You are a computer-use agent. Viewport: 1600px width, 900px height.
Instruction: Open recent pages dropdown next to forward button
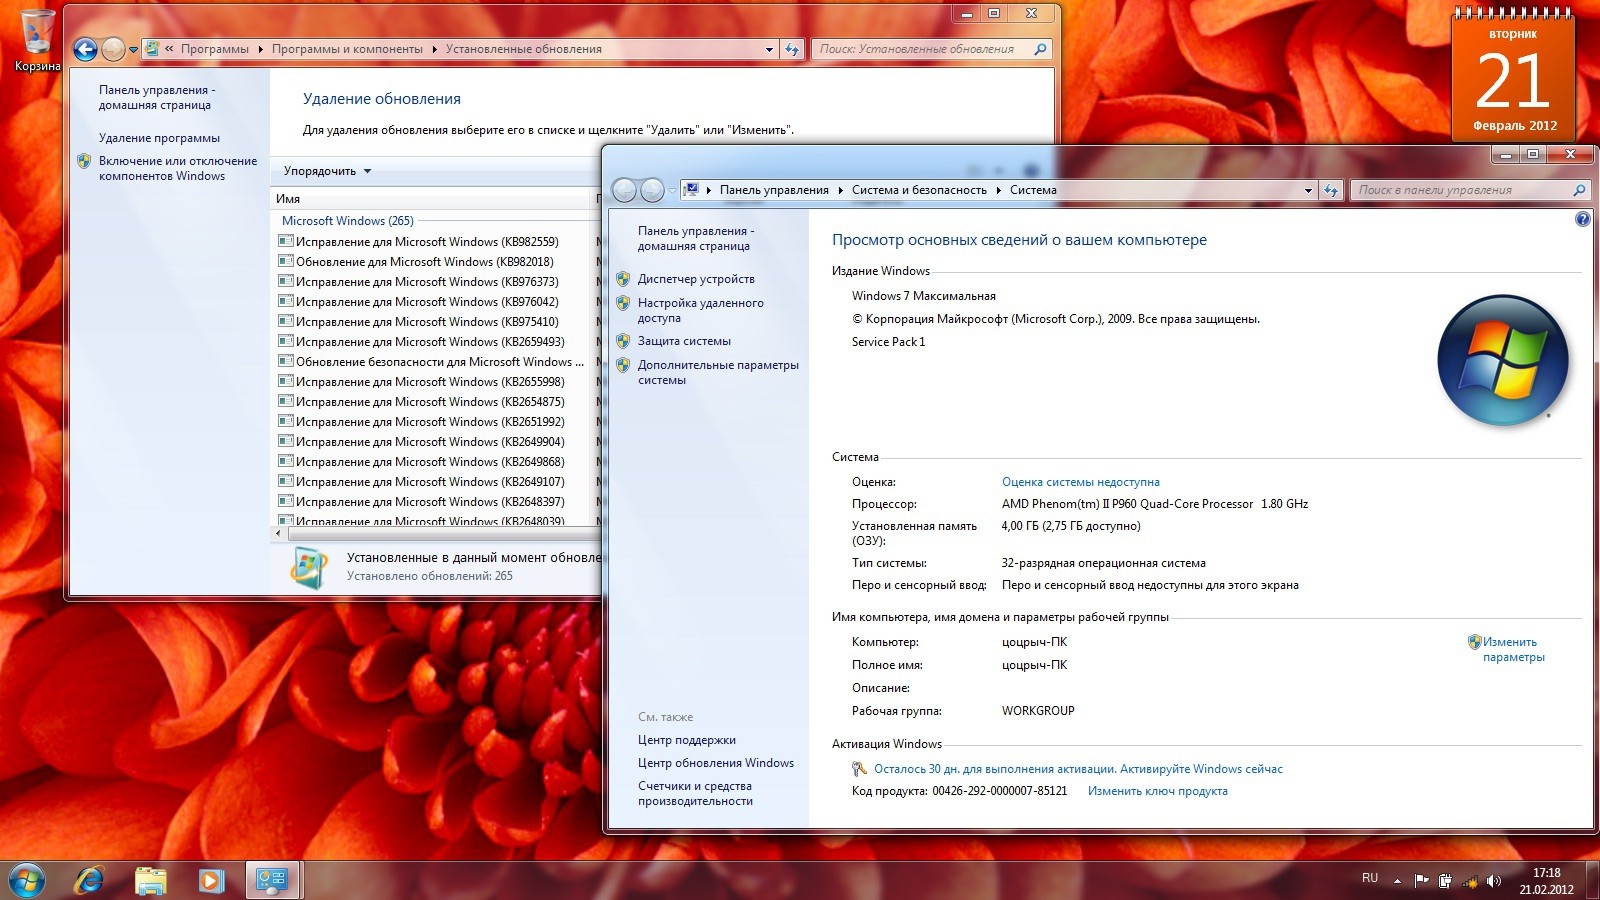tap(133, 50)
